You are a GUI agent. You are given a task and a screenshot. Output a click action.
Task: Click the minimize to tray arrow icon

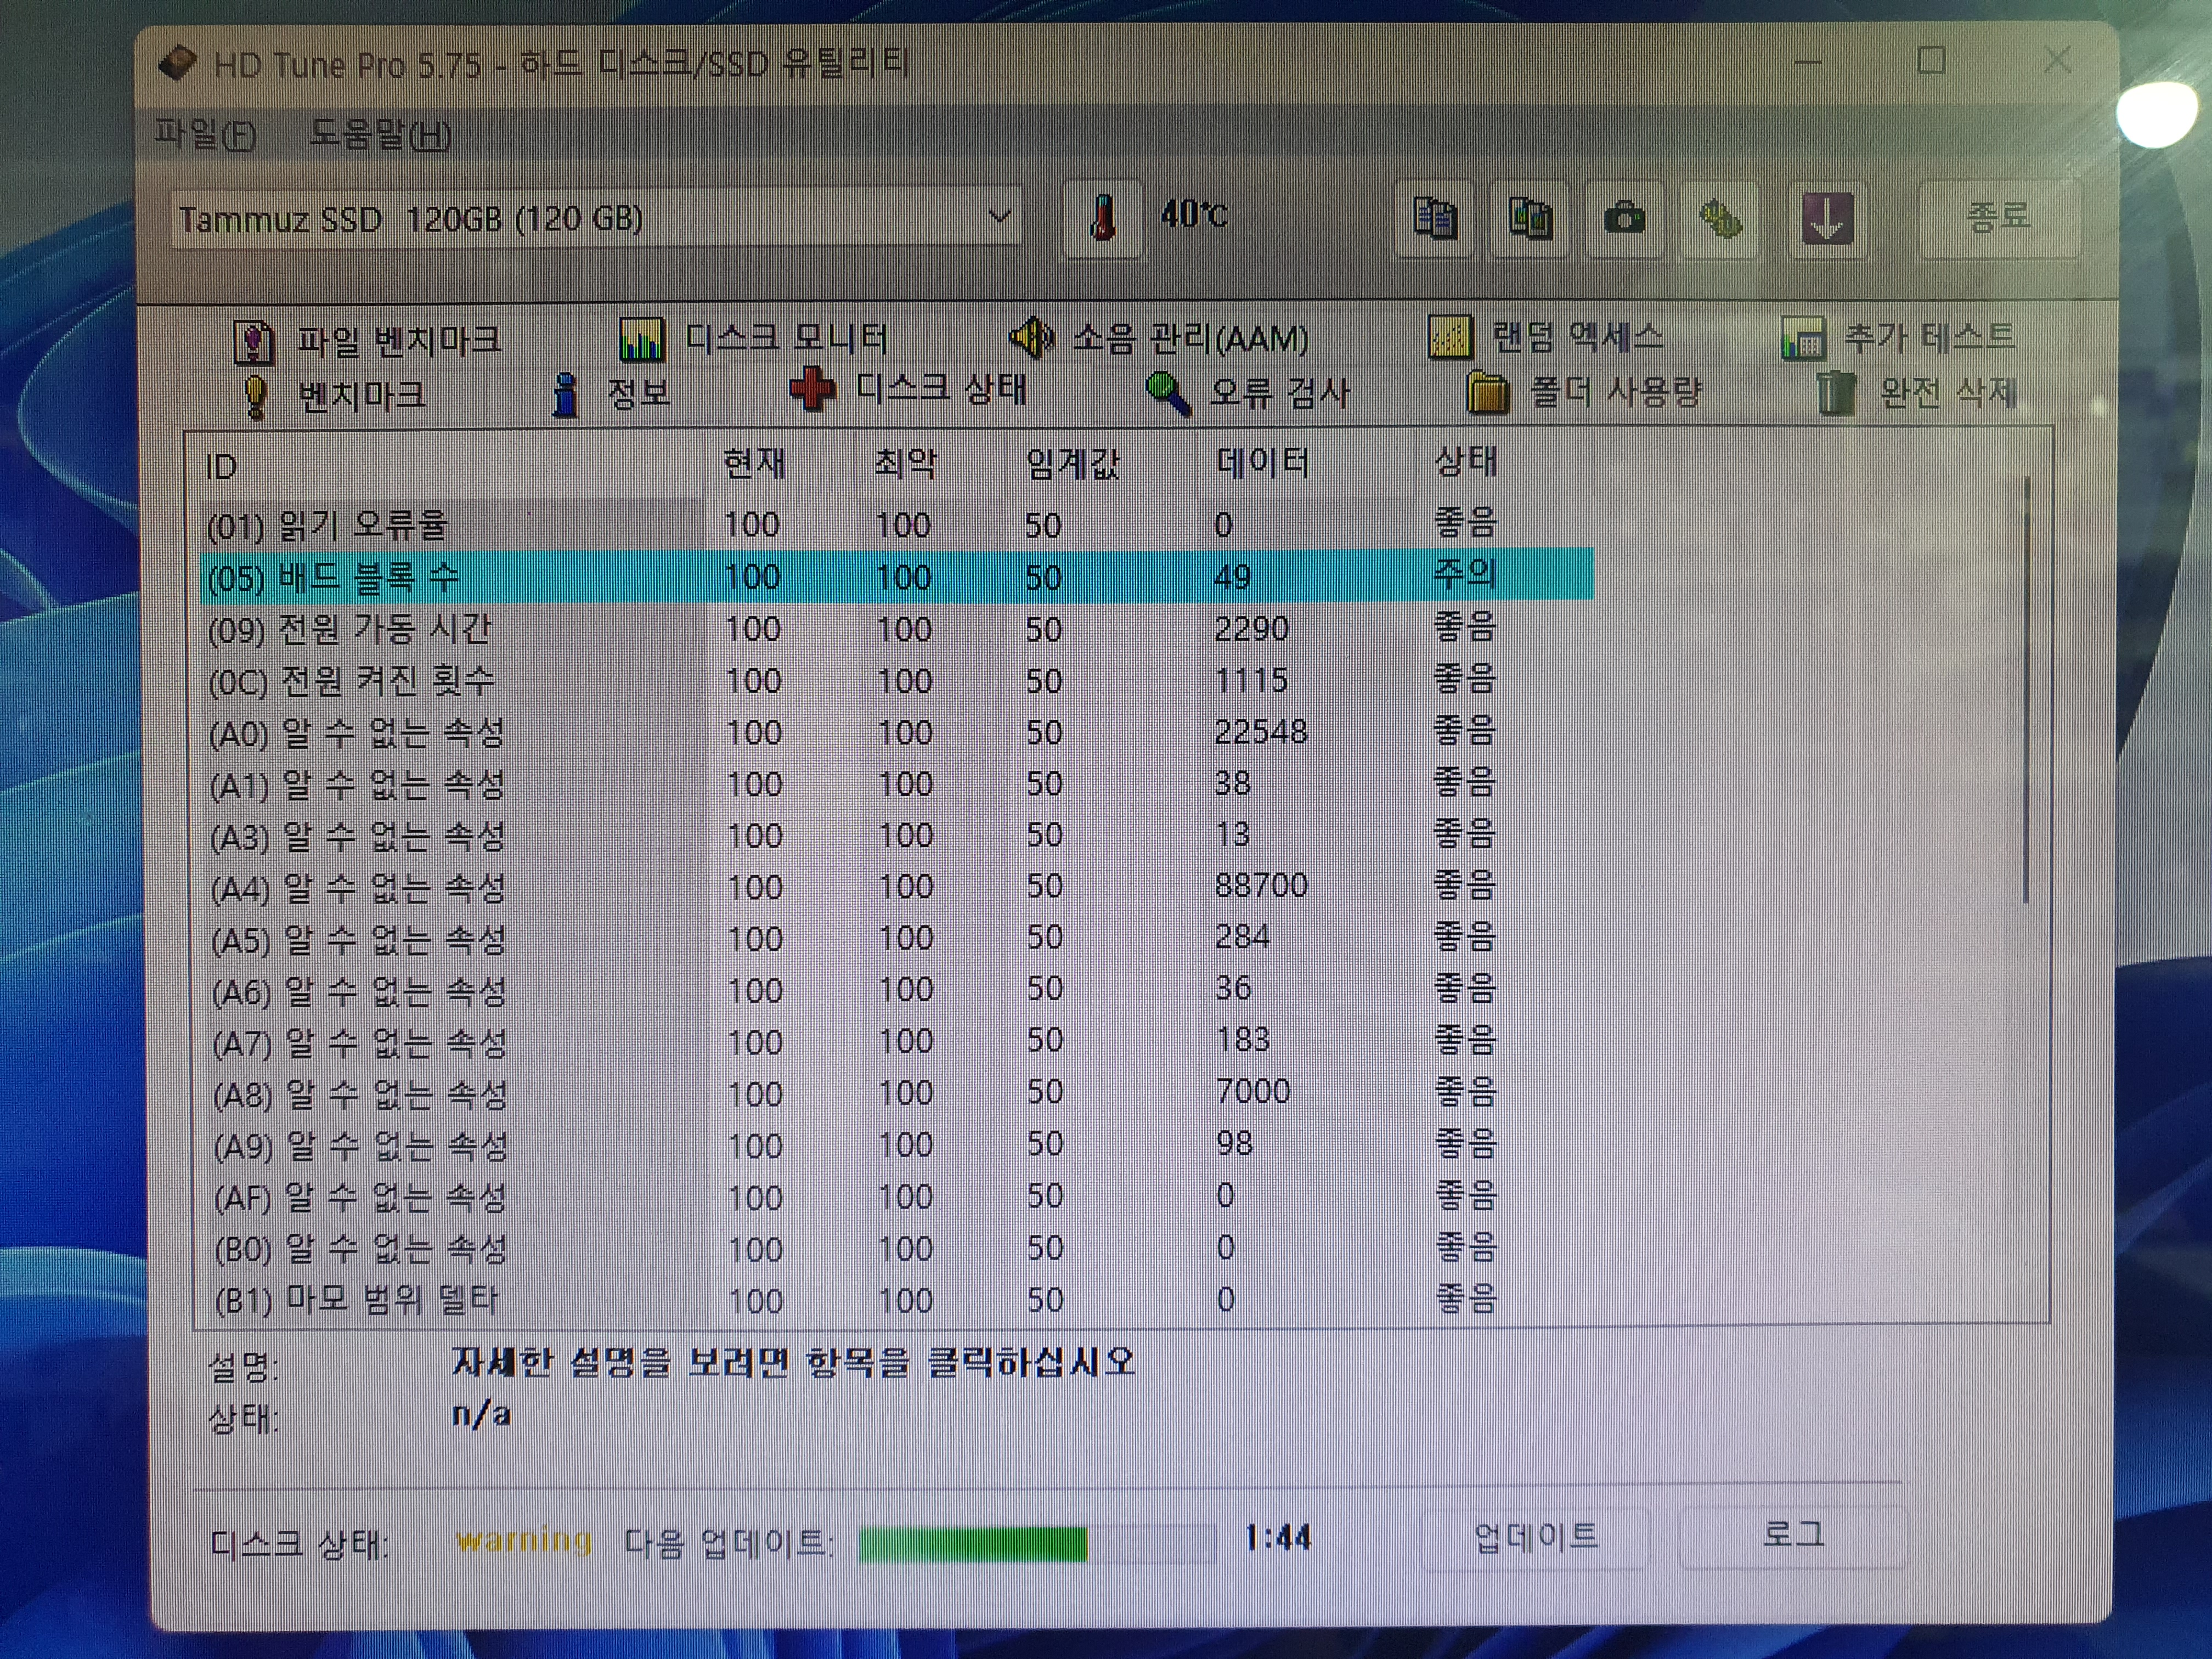[1827, 218]
